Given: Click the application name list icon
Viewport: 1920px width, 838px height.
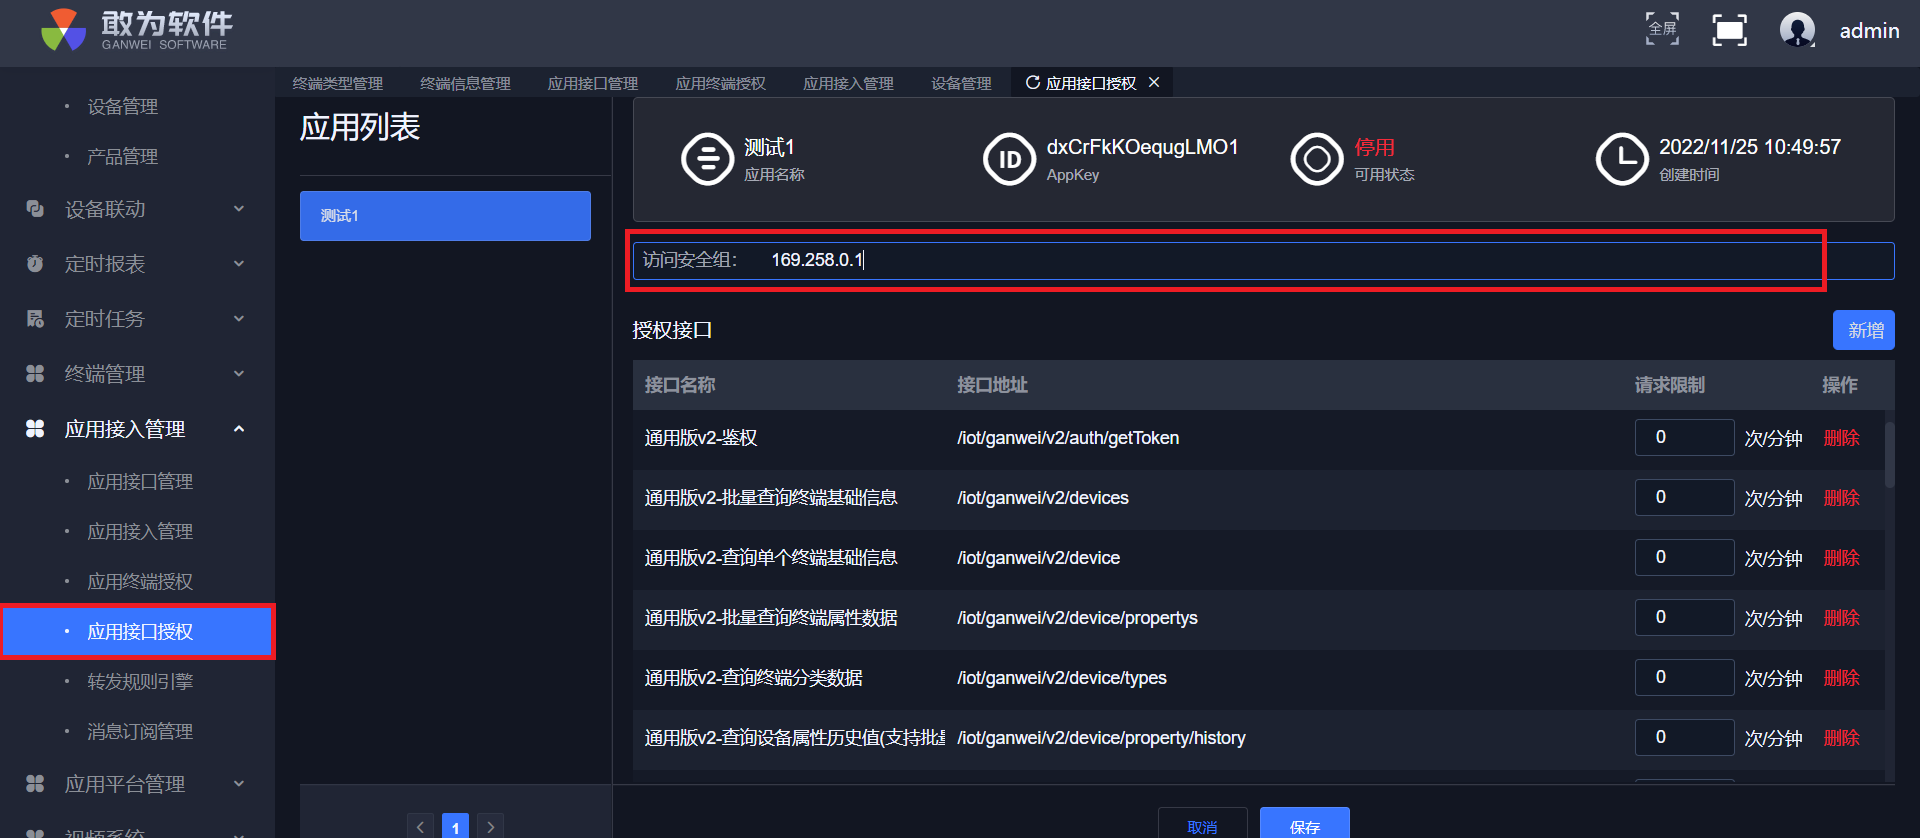Looking at the screenshot, I should click(707, 160).
